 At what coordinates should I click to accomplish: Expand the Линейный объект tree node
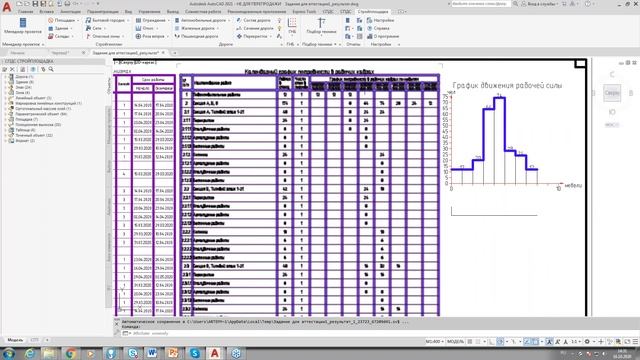[5, 98]
